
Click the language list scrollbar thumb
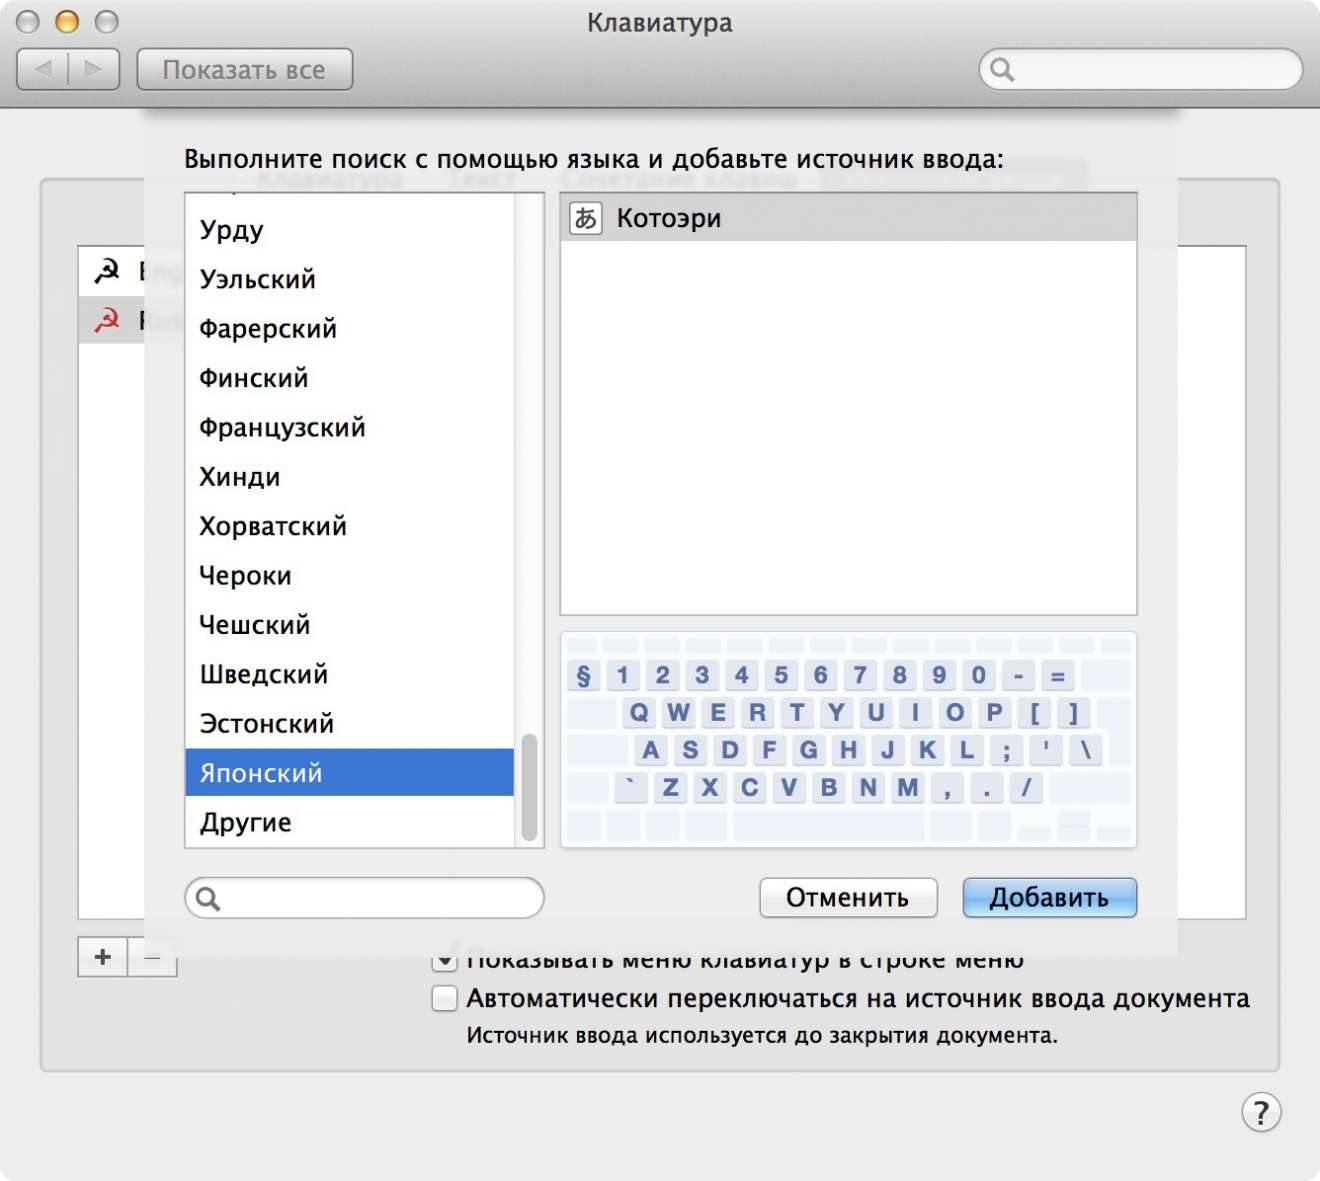click(x=529, y=788)
